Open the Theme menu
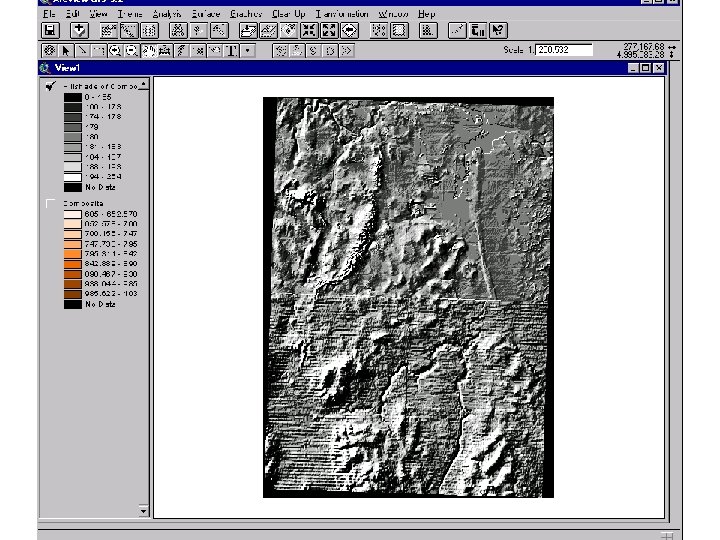The width and height of the screenshot is (720, 540). tap(130, 14)
